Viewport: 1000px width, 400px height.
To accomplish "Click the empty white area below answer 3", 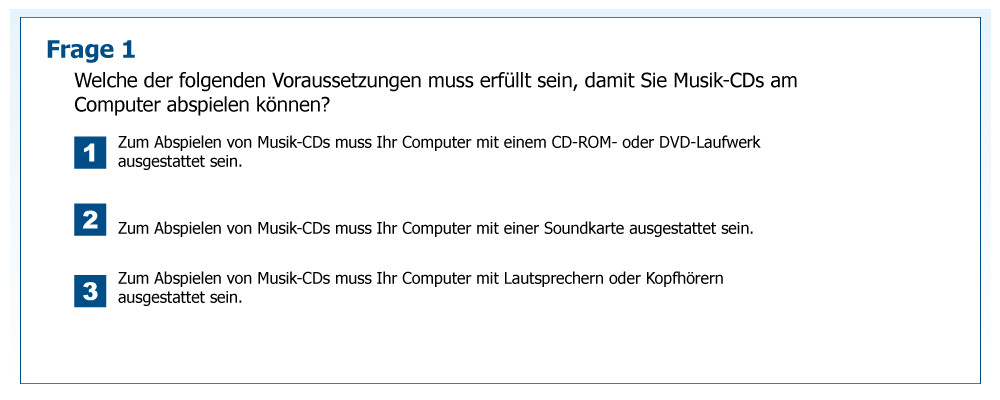I will (500, 345).
